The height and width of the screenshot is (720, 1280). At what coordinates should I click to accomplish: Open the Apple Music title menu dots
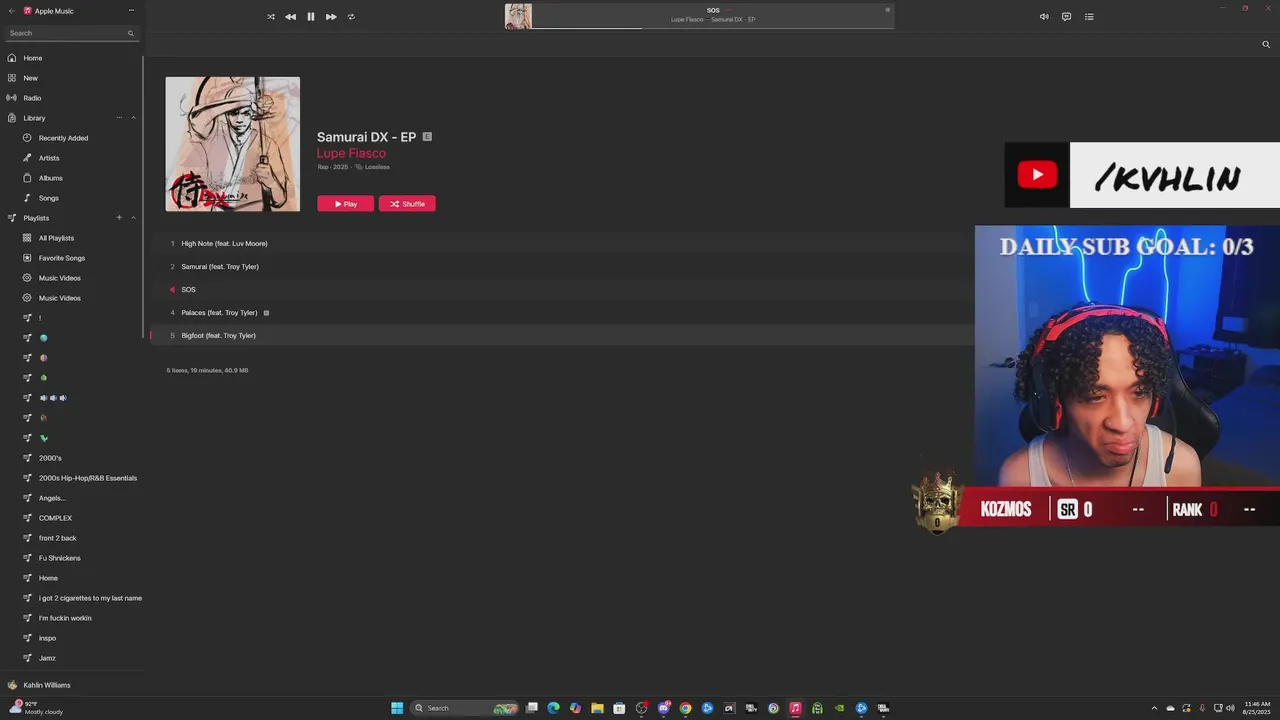tap(131, 11)
